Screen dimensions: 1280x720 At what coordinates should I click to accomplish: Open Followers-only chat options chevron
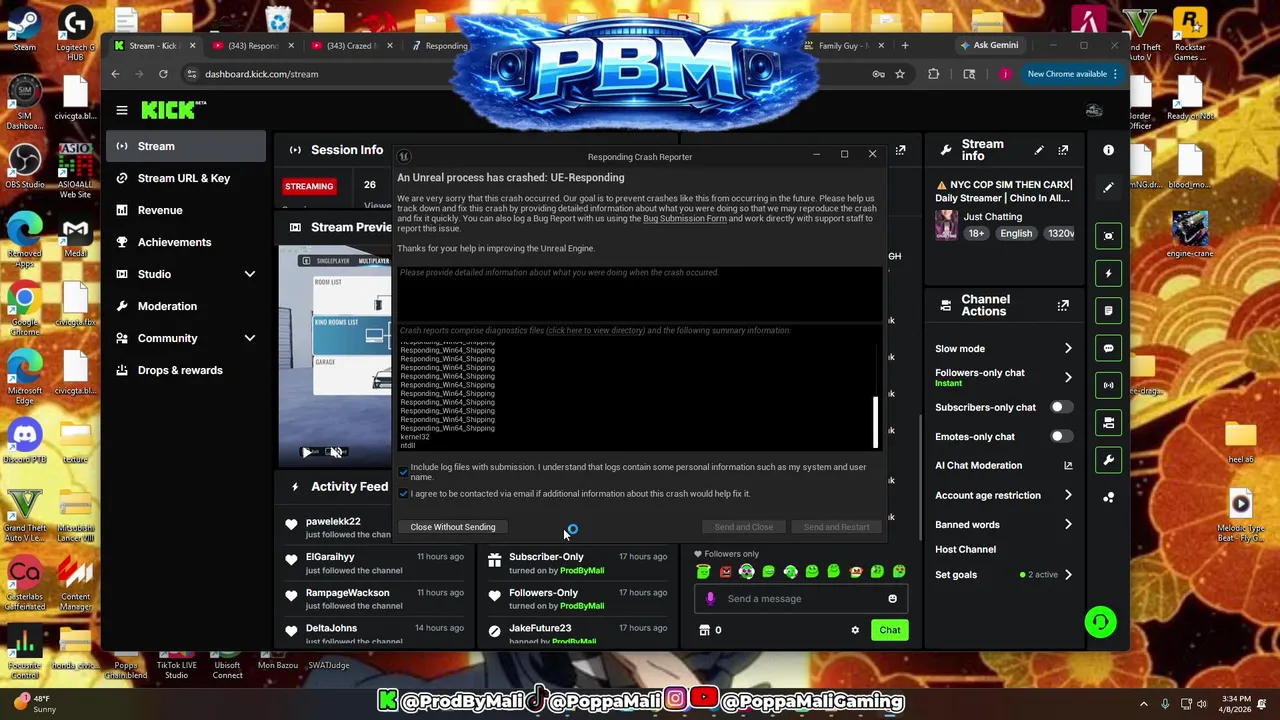coord(1068,377)
